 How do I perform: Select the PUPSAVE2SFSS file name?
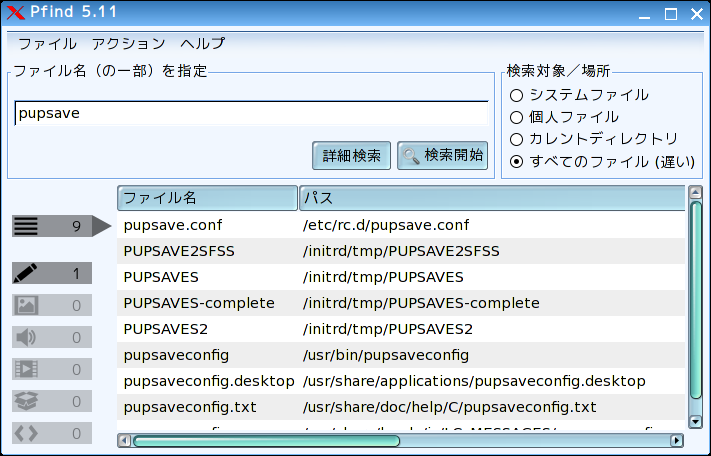[x=179, y=251]
